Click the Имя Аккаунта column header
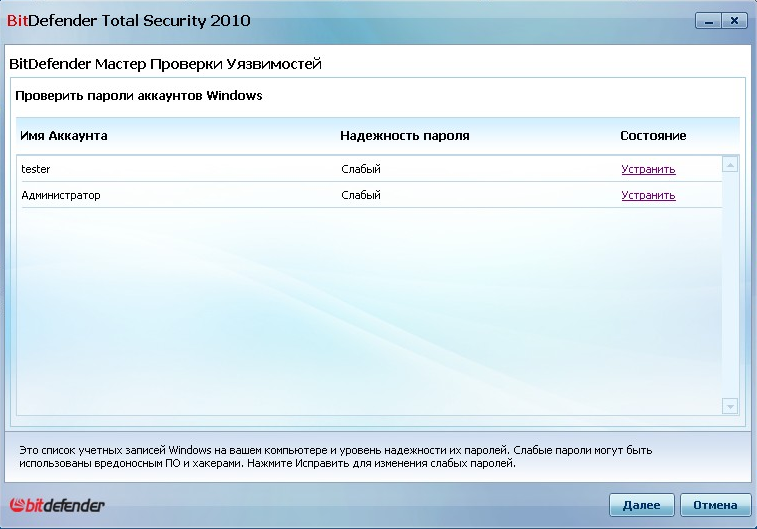757x529 pixels. [64, 136]
